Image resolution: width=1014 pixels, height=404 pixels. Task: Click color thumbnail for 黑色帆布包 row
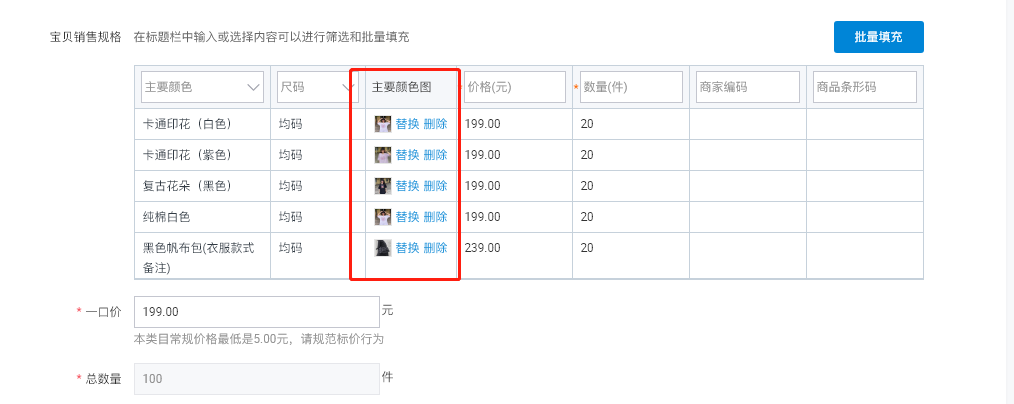pyautogui.click(x=383, y=248)
